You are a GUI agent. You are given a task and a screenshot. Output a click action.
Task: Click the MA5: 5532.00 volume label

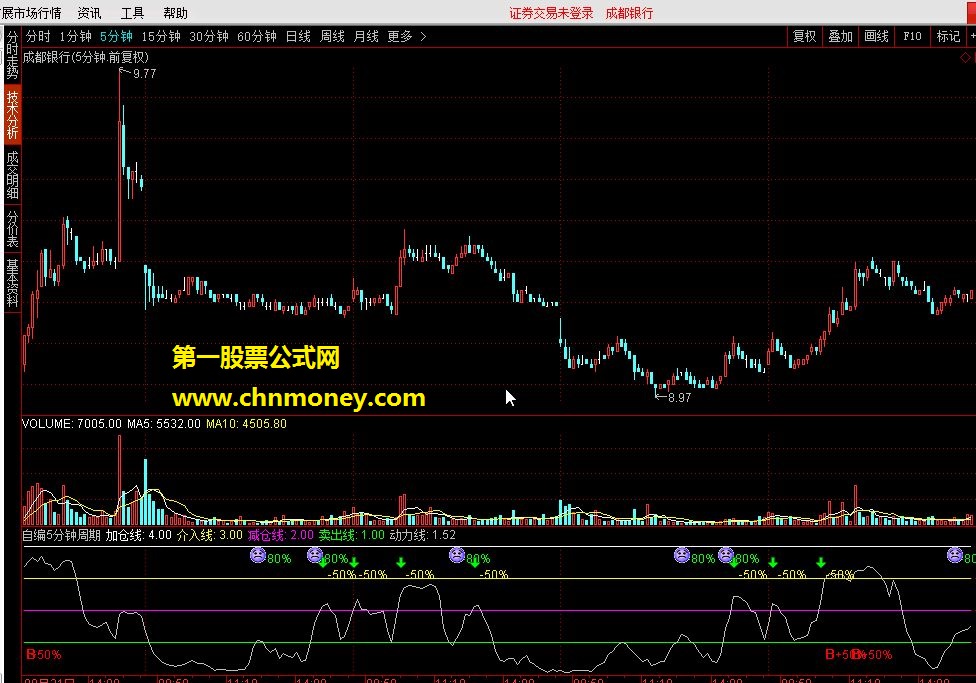click(164, 424)
